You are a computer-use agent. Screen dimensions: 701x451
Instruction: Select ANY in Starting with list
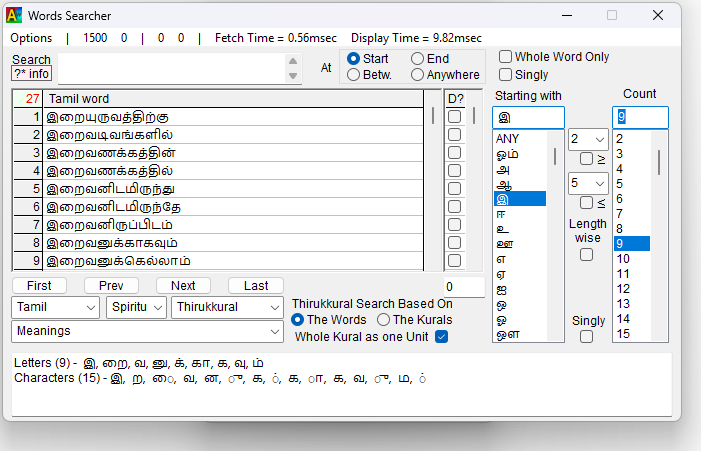[520, 139]
